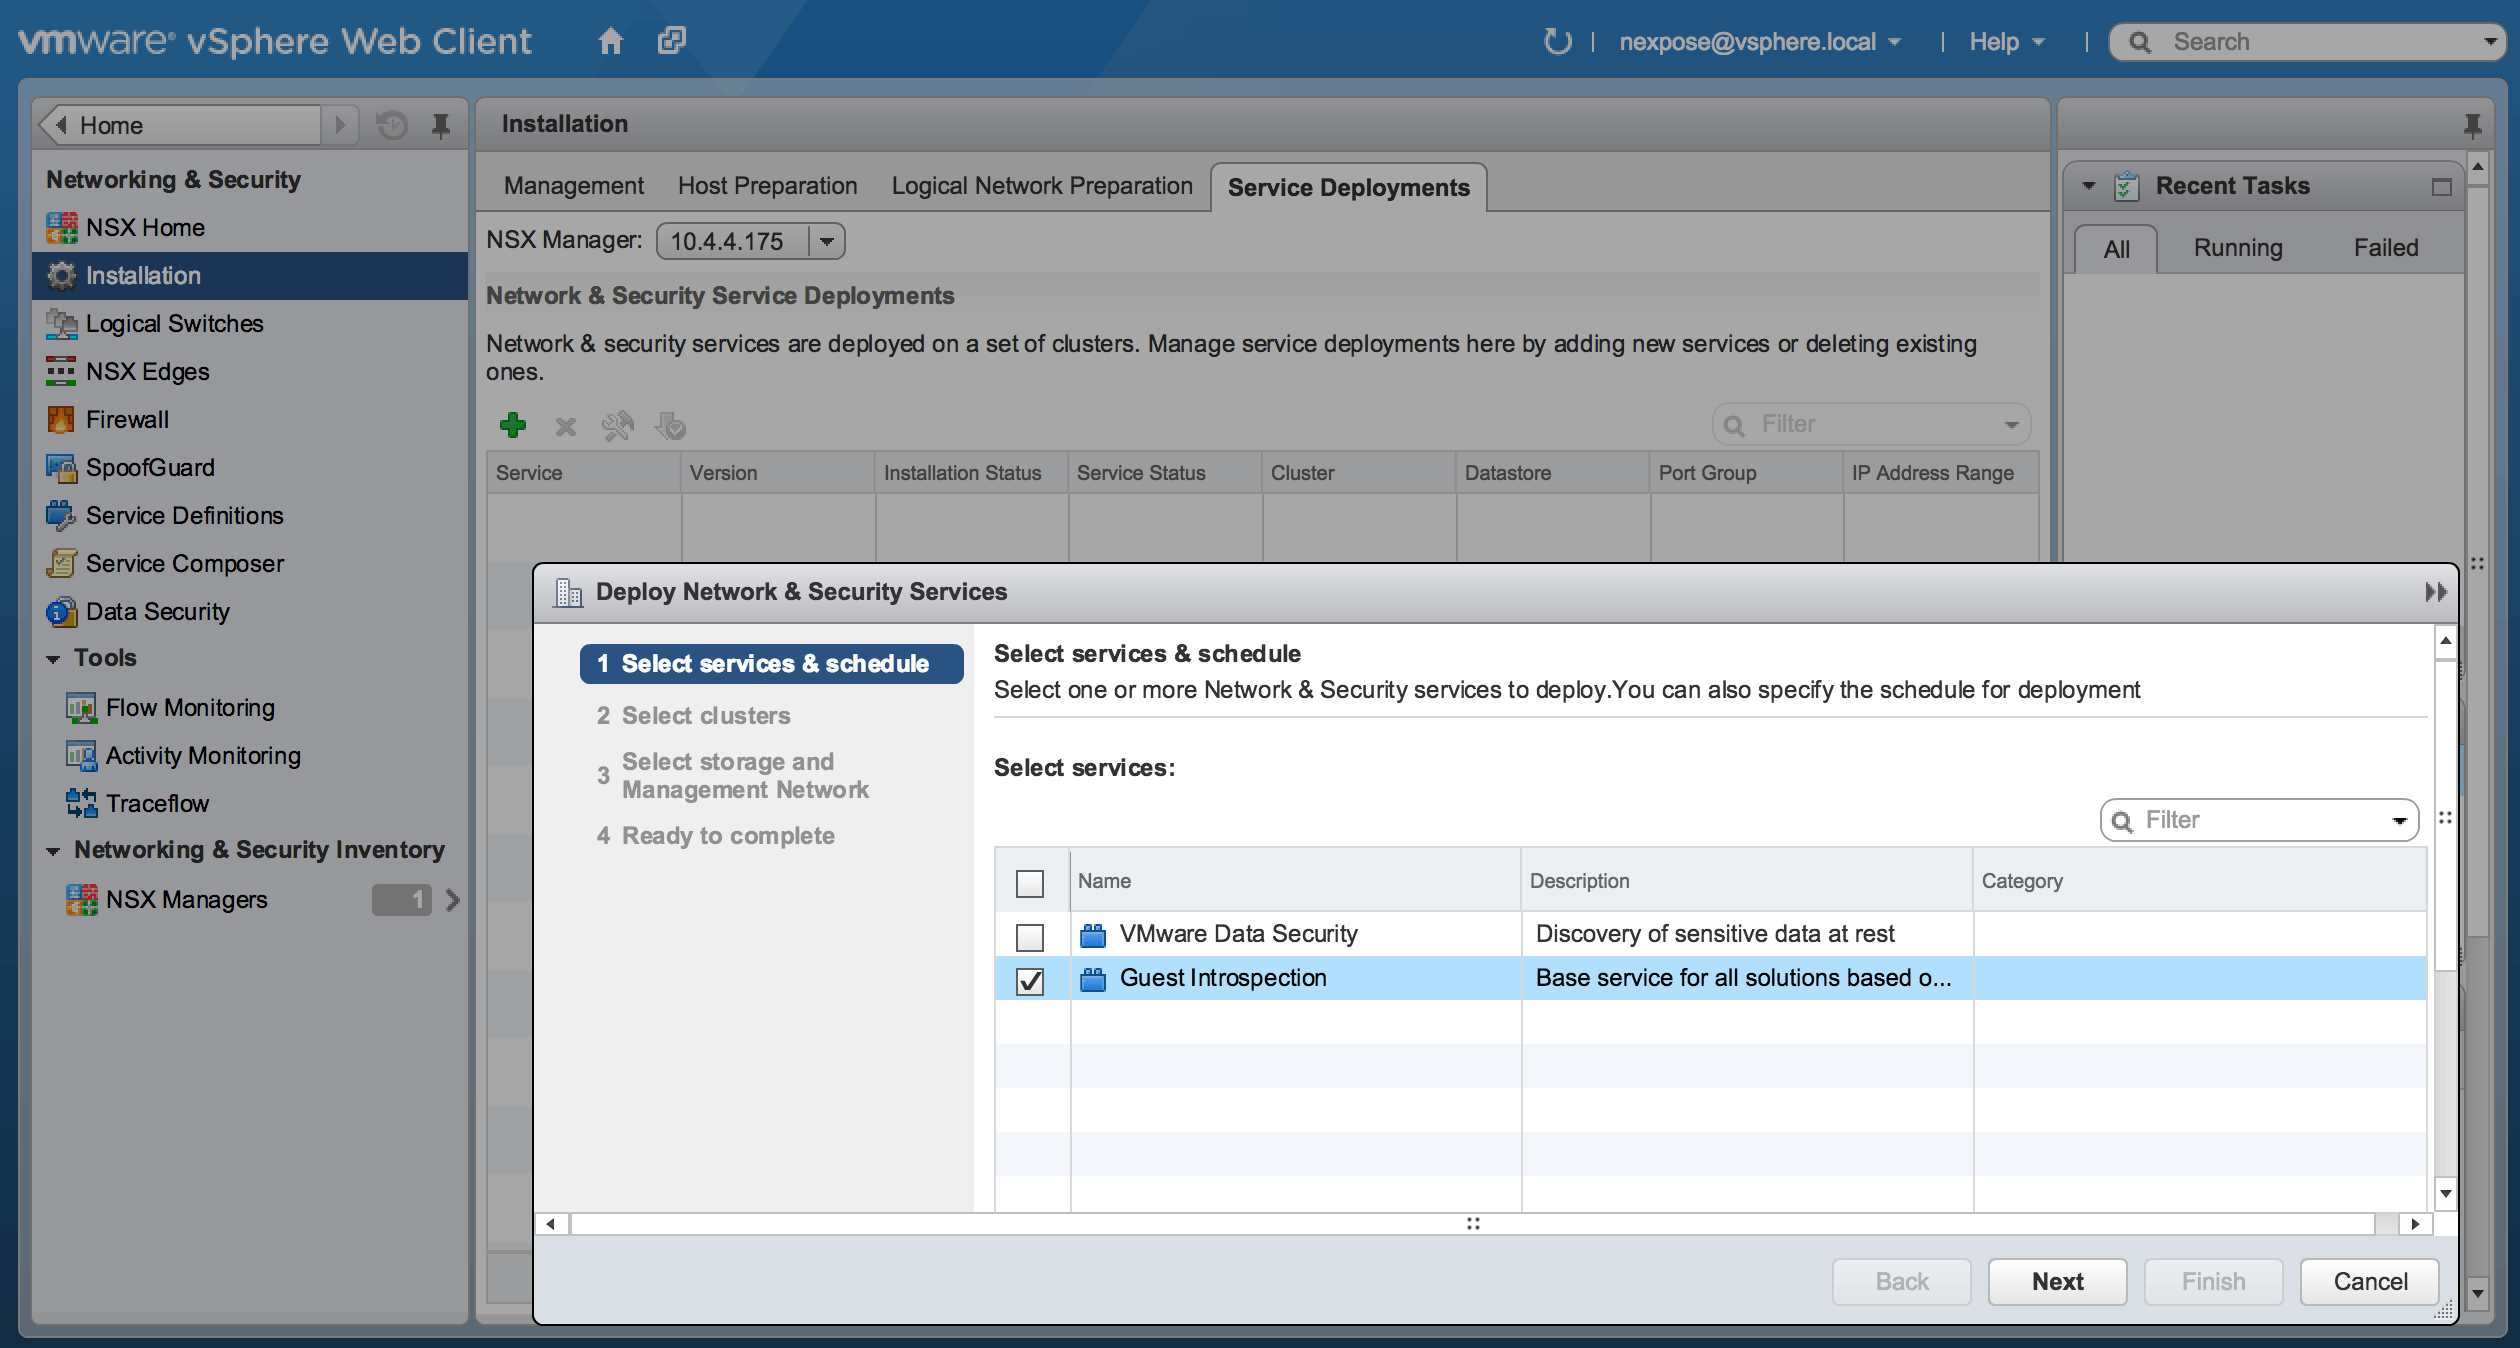Check the VMware Data Security checkbox

click(x=1029, y=937)
